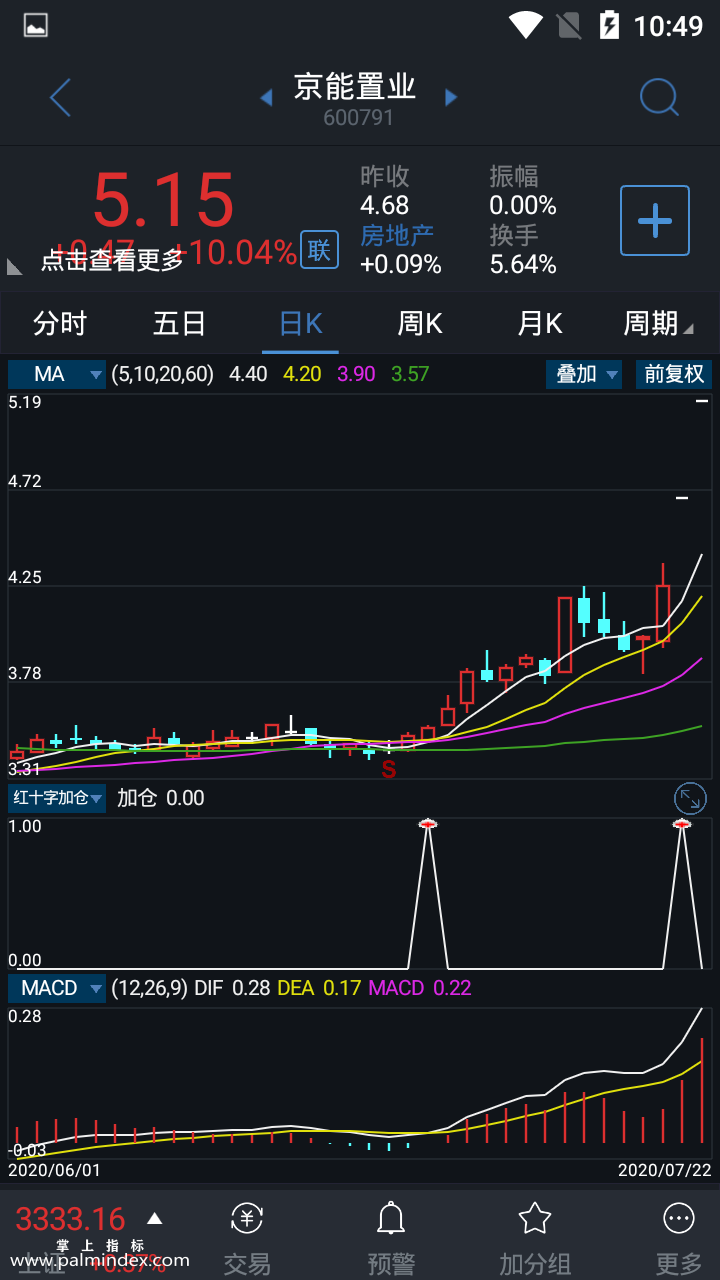The height and width of the screenshot is (1280, 720).
Task: Open the gallery notification icon in status bar
Action: pyautogui.click(x=36, y=25)
